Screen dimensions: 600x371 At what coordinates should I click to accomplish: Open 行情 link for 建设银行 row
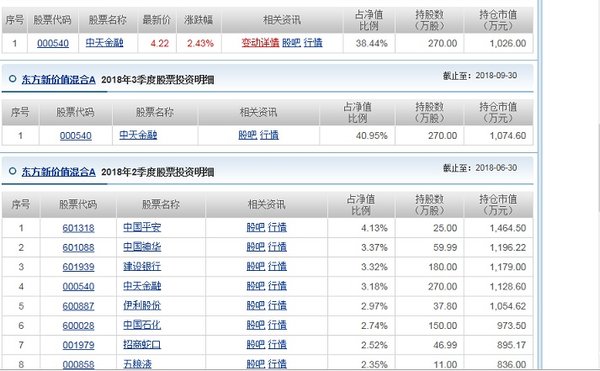pos(277,267)
